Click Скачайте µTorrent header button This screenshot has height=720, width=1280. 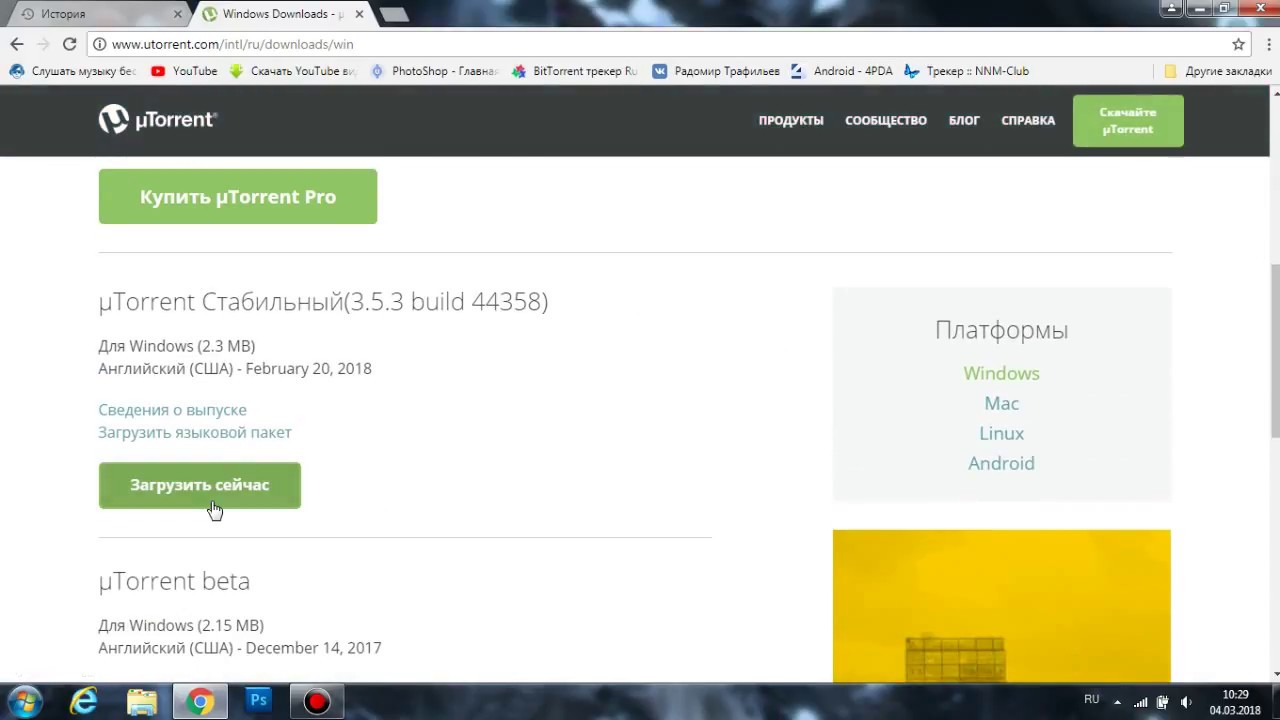(x=1128, y=121)
